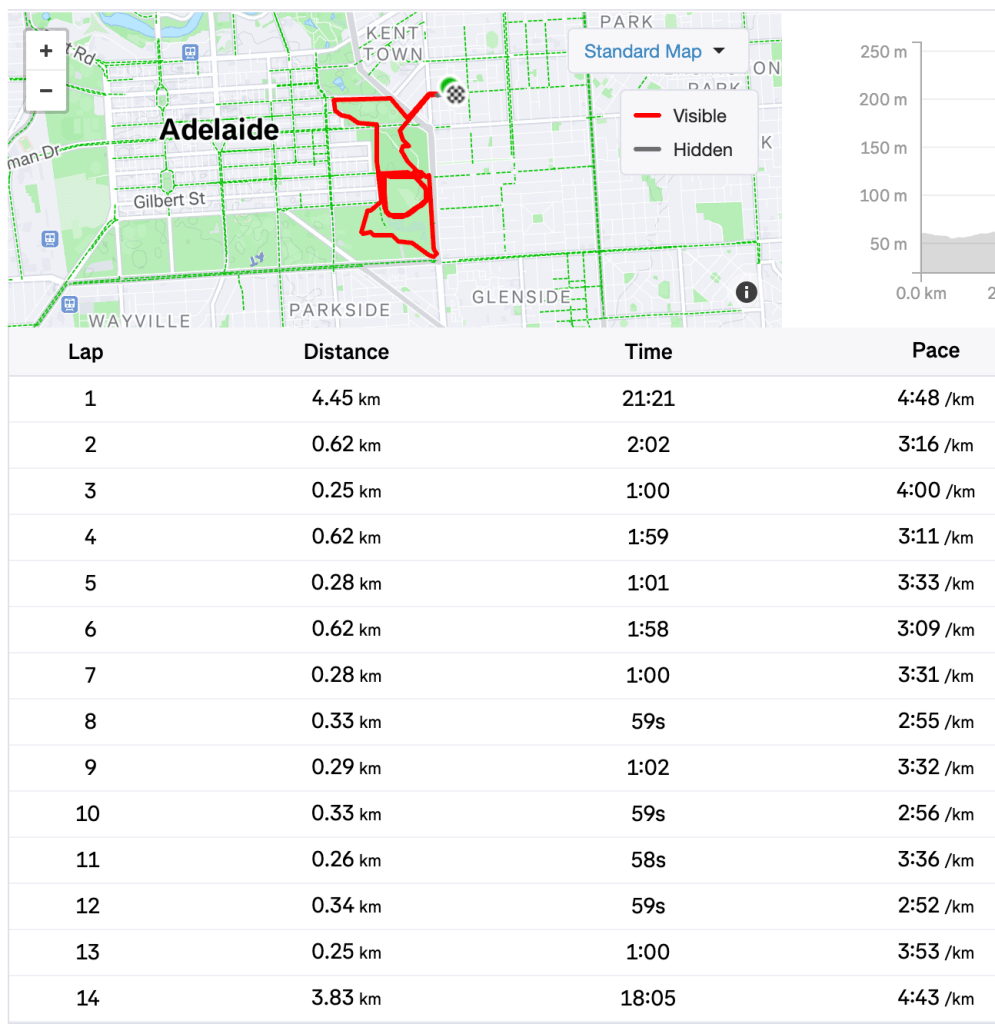
Task: Click the transit stop icon above Wayville
Action: pyautogui.click(x=70, y=304)
